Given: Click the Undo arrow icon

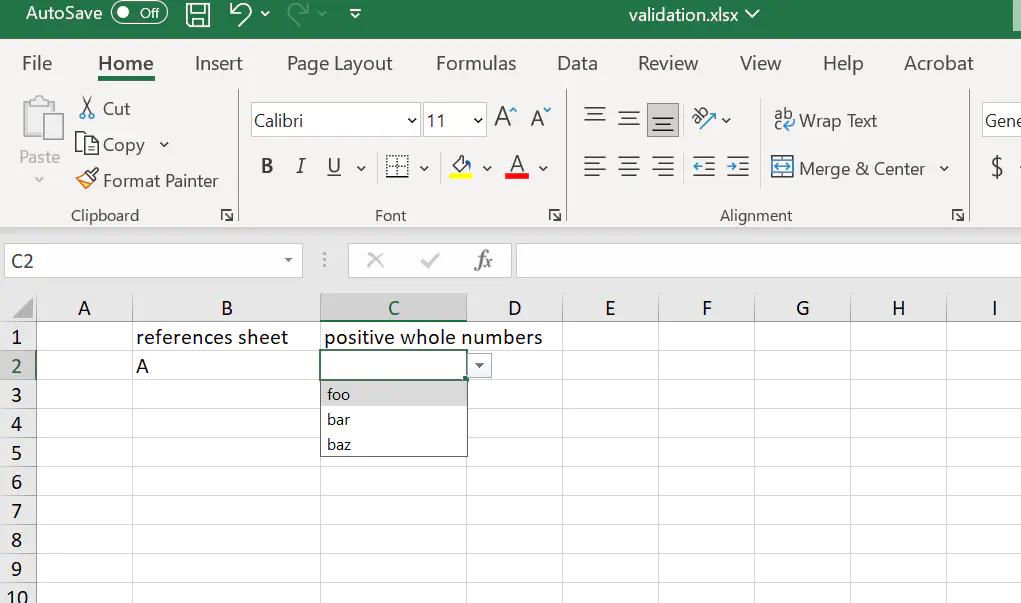Looking at the screenshot, I should tap(240, 14).
